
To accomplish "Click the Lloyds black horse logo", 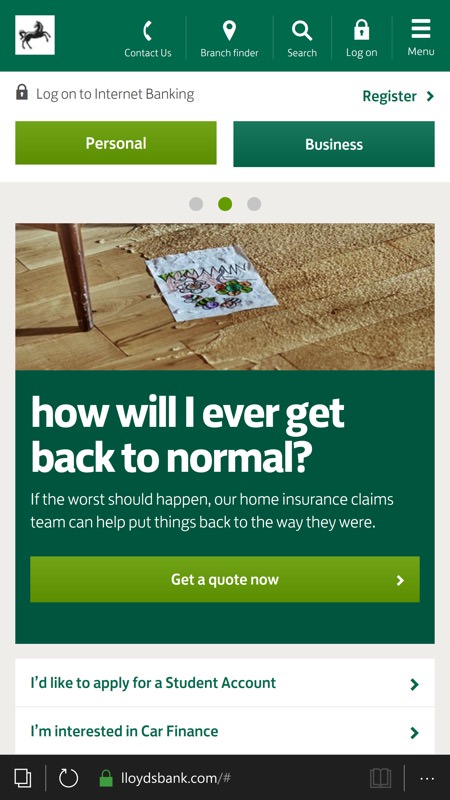I will pyautogui.click(x=35, y=35).
